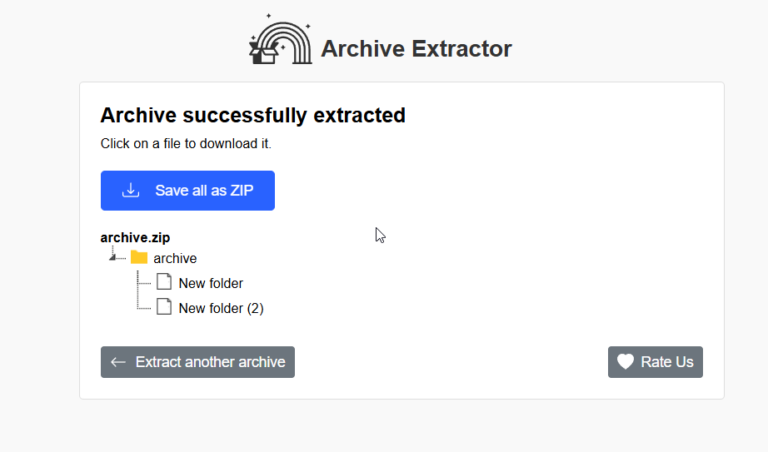Image resolution: width=768 pixels, height=452 pixels.
Task: Open the "Archive Extractor" title text
Action: tap(416, 48)
